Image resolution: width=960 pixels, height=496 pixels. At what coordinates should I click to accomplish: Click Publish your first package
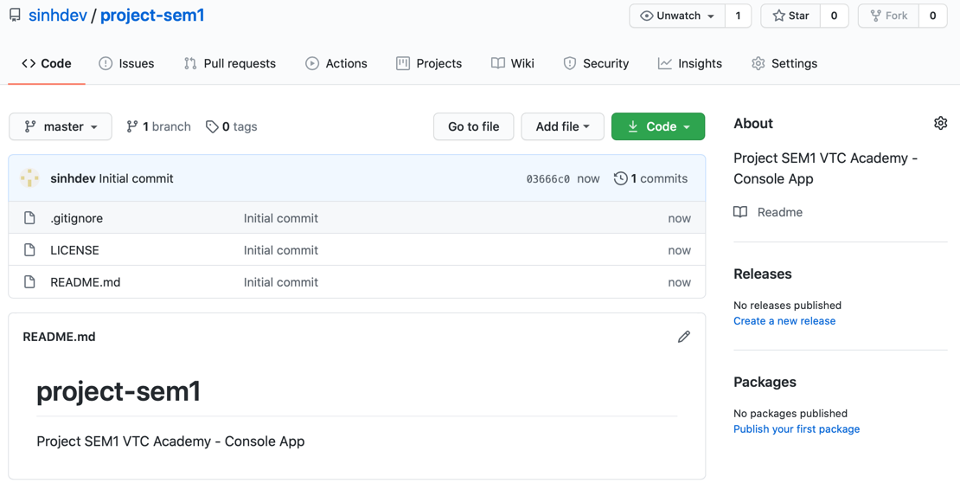pyautogui.click(x=797, y=429)
